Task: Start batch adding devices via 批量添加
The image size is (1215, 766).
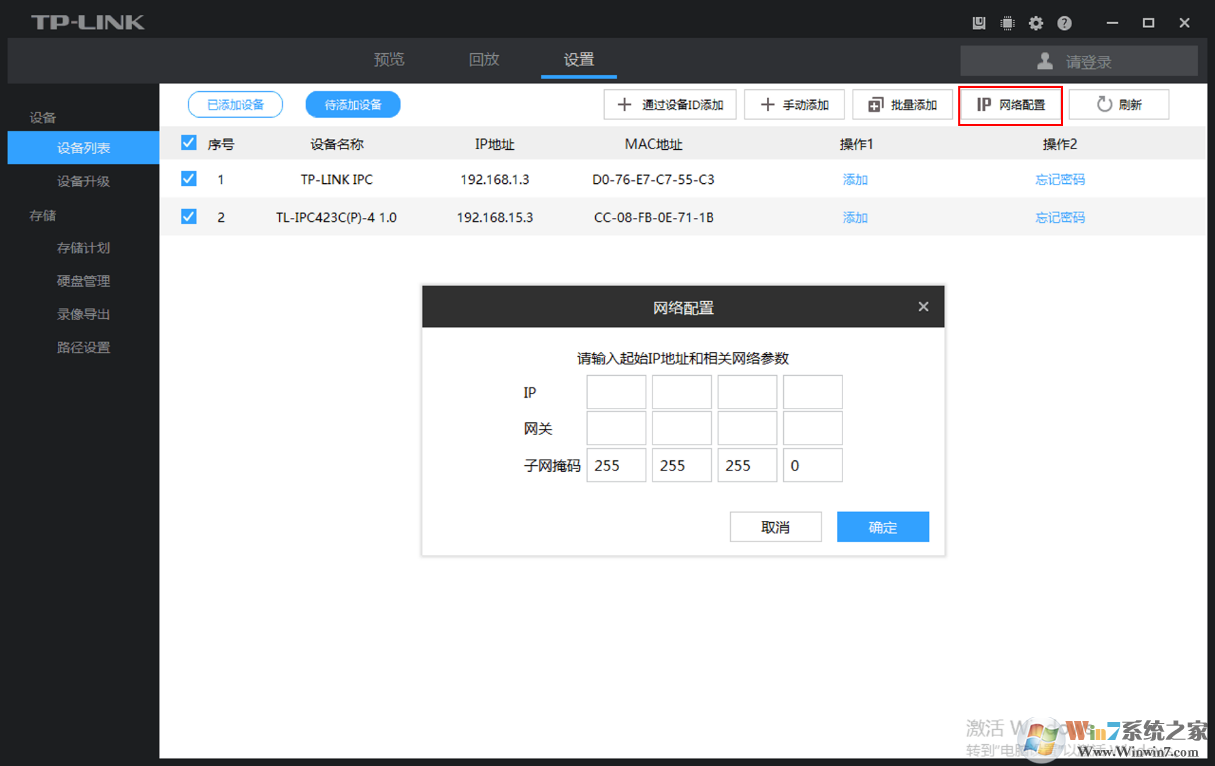Action: 902,104
